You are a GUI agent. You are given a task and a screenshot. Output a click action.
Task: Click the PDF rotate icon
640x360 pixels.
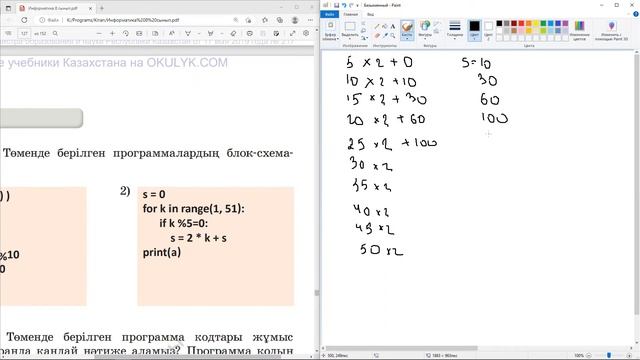pos(126,33)
